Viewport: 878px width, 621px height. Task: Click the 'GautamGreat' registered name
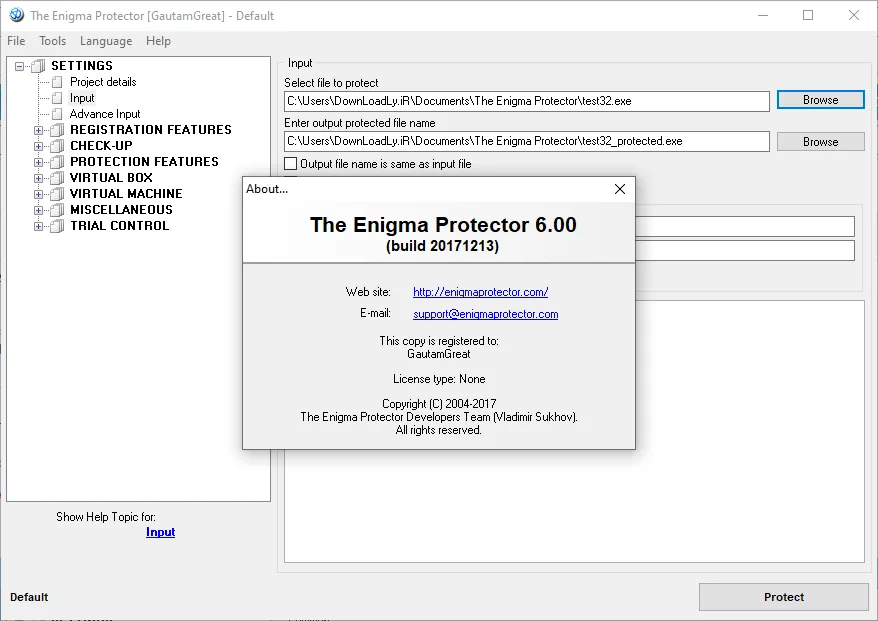point(439,354)
